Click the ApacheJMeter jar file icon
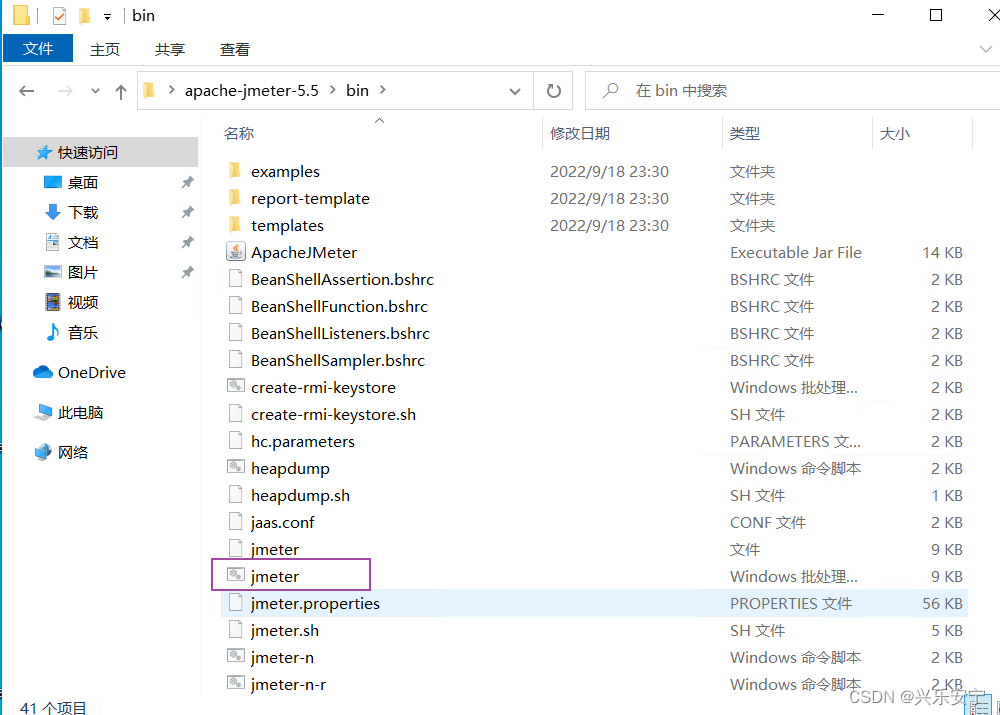The height and width of the screenshot is (715, 1000). 235,252
